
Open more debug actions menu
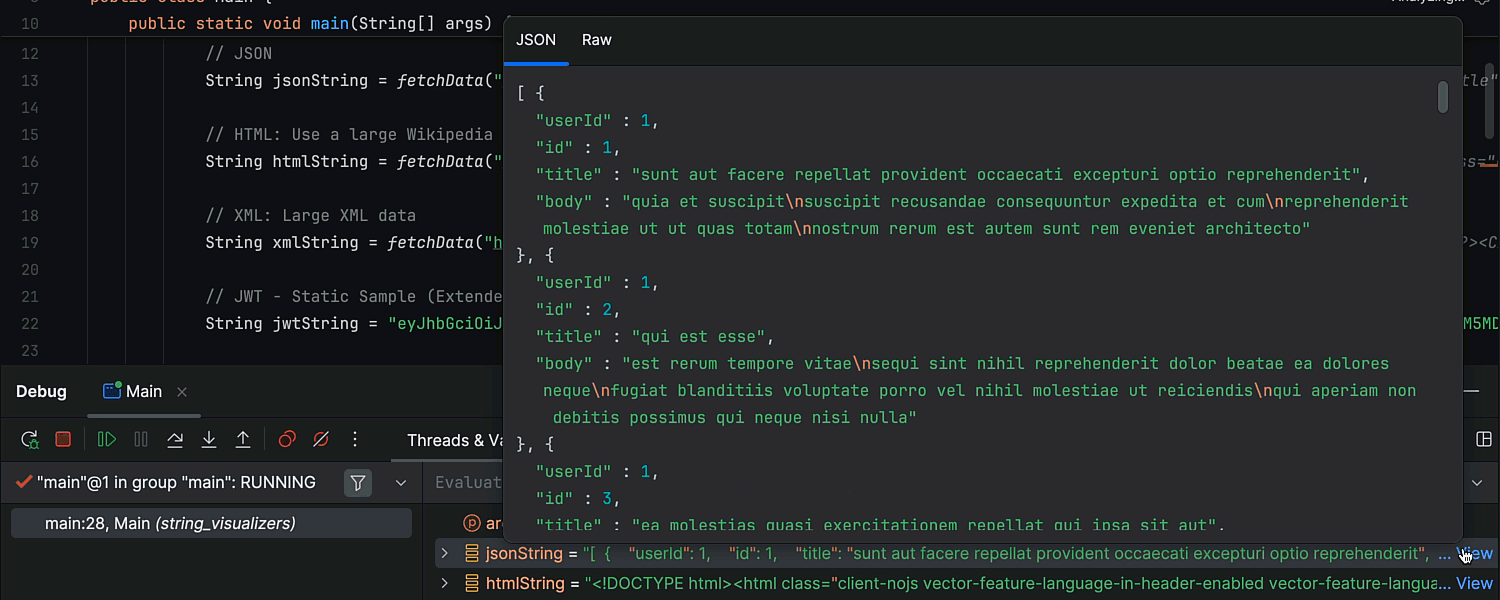(x=355, y=439)
